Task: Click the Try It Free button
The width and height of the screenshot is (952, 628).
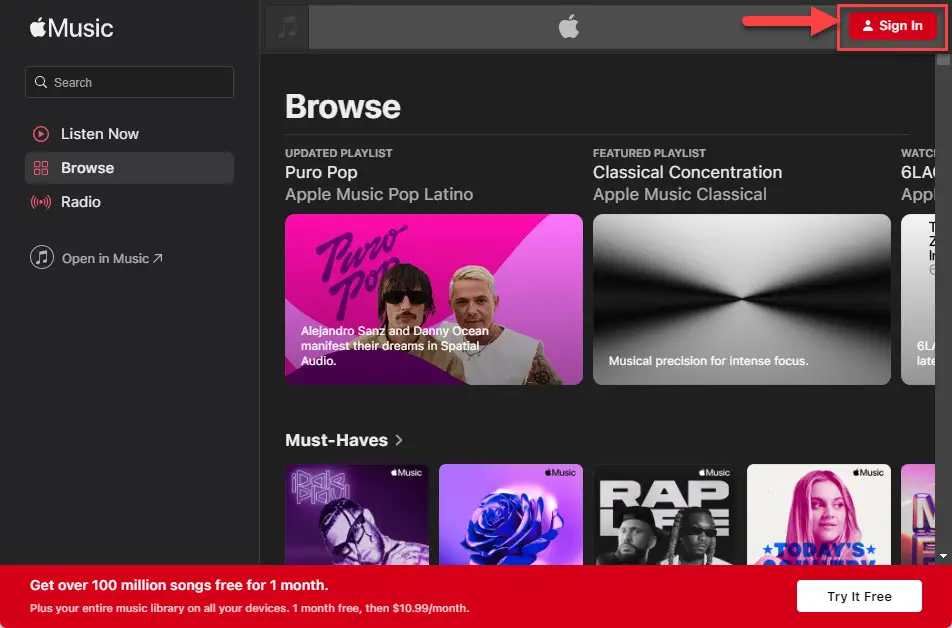Action: [x=859, y=596]
